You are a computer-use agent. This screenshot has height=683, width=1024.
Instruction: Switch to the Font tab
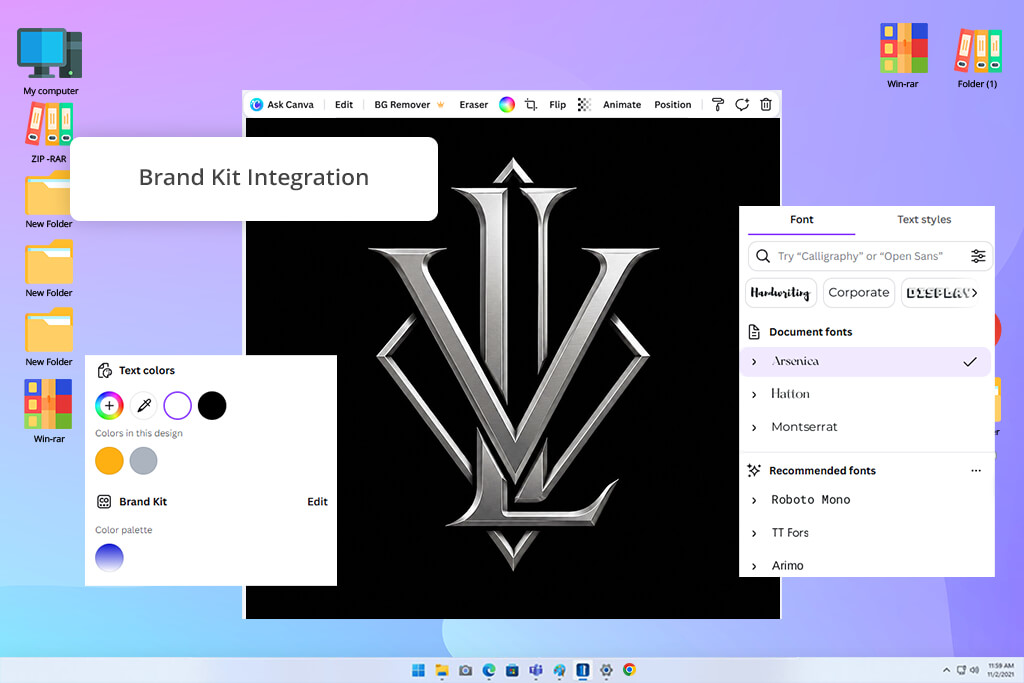coord(801,220)
